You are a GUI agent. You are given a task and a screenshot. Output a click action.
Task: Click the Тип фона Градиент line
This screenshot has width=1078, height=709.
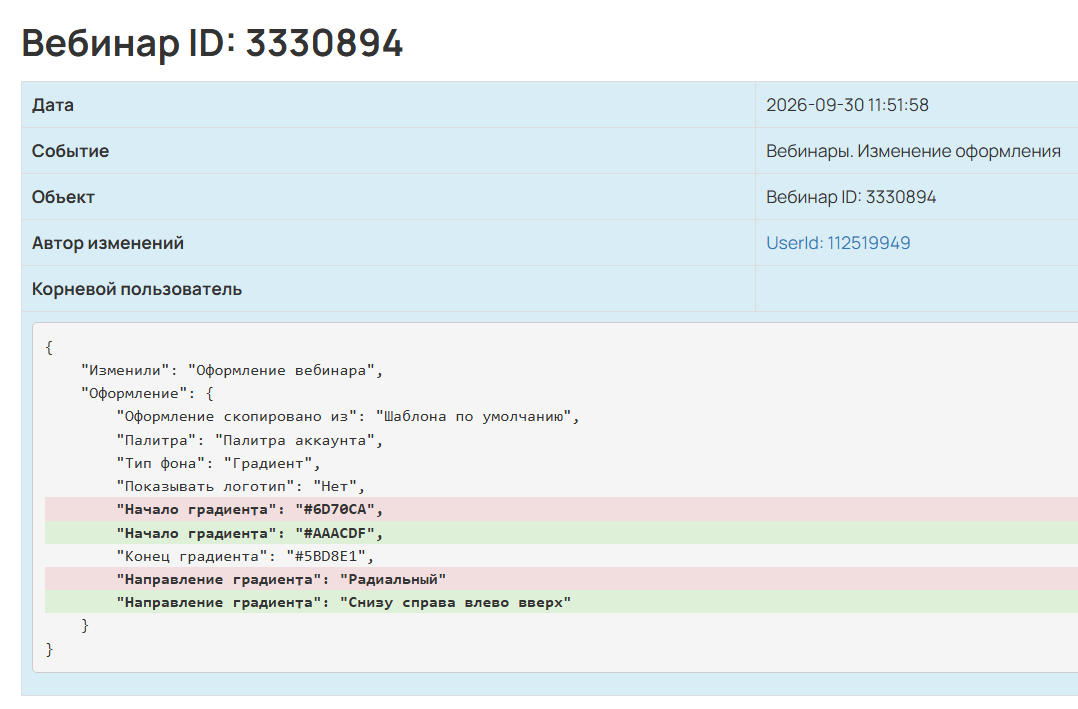(x=219, y=463)
